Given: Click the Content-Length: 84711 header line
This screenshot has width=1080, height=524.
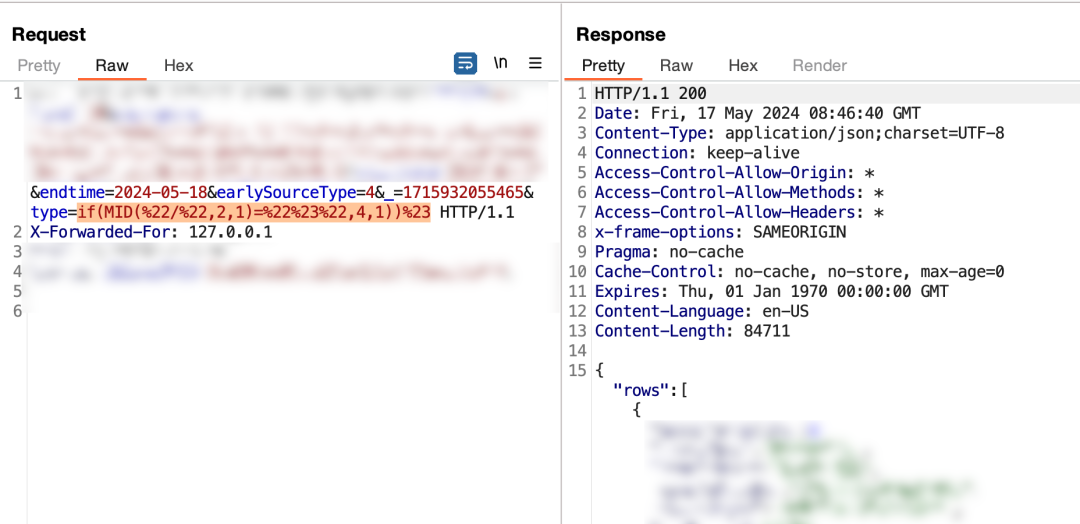Looking at the screenshot, I should [692, 331].
